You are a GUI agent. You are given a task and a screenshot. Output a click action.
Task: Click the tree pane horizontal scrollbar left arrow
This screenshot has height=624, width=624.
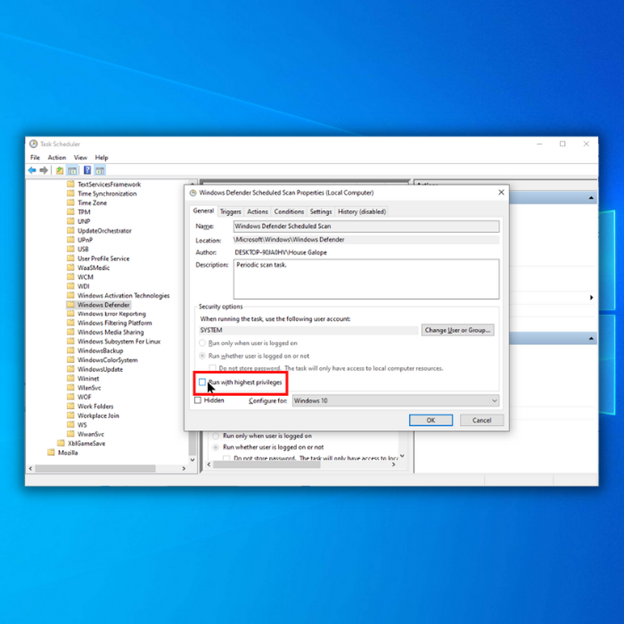31,469
